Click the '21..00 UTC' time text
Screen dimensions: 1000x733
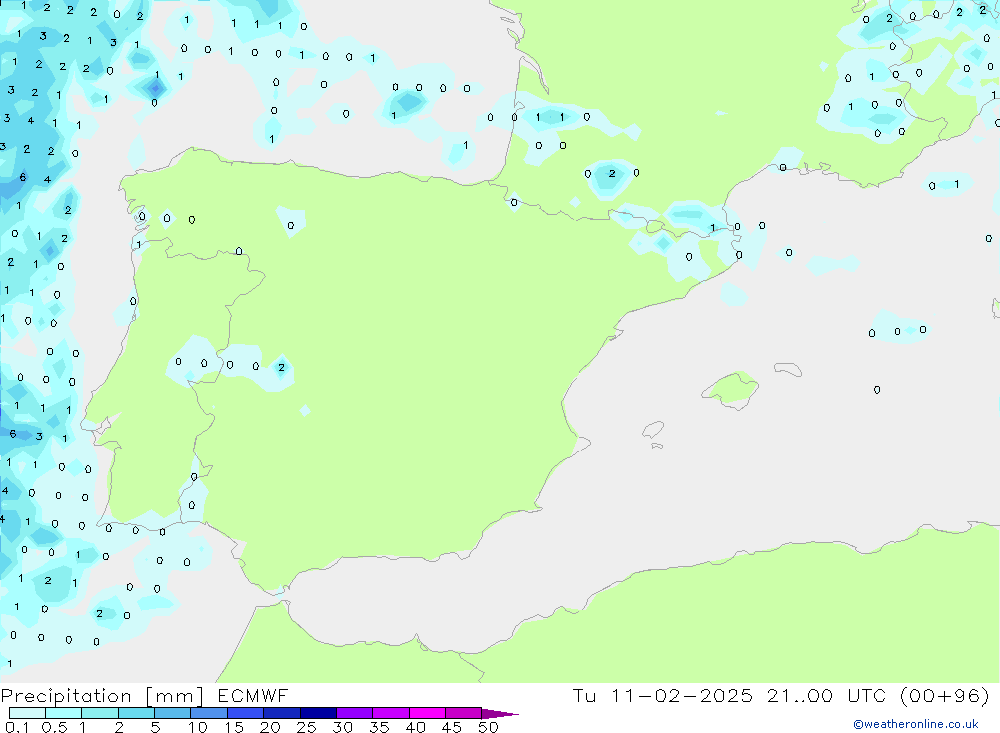(x=828, y=695)
